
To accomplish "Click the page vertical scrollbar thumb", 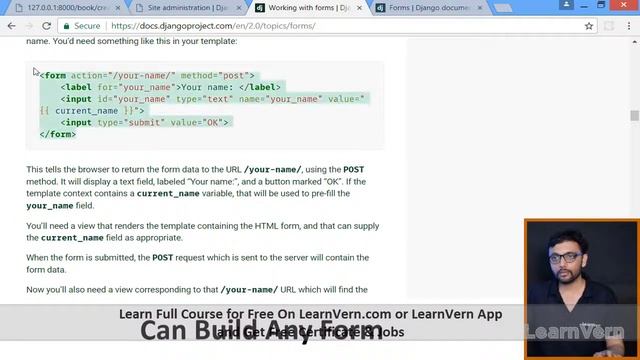I will pyautogui.click(x=634, y=115).
